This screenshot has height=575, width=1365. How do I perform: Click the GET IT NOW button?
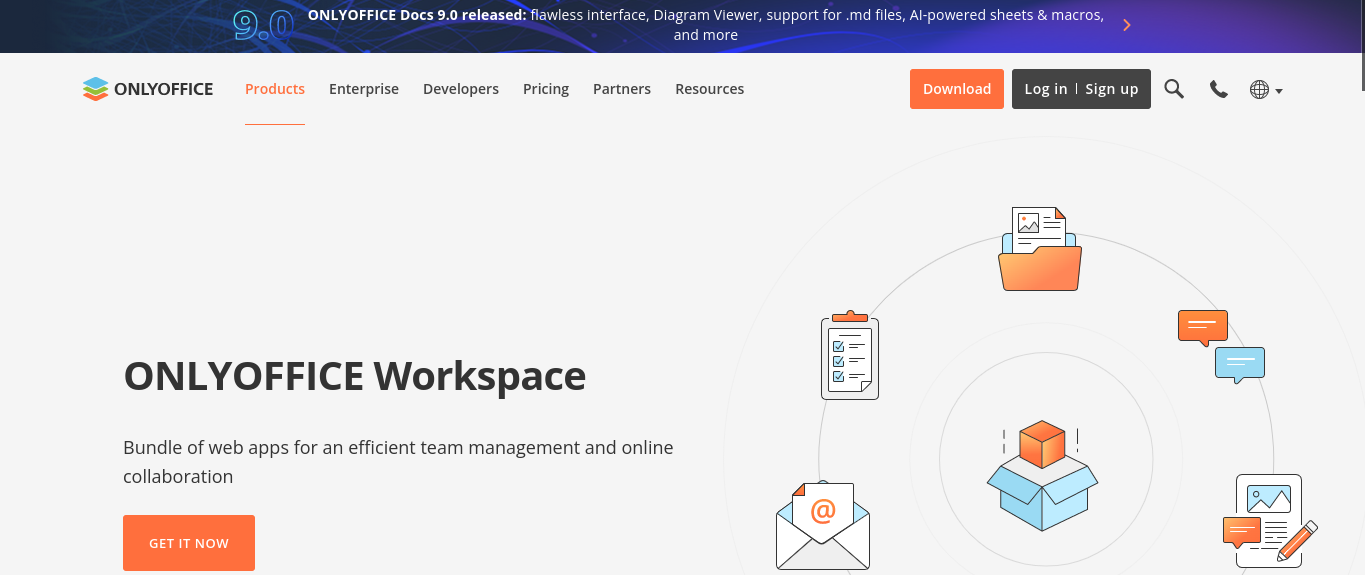point(189,543)
